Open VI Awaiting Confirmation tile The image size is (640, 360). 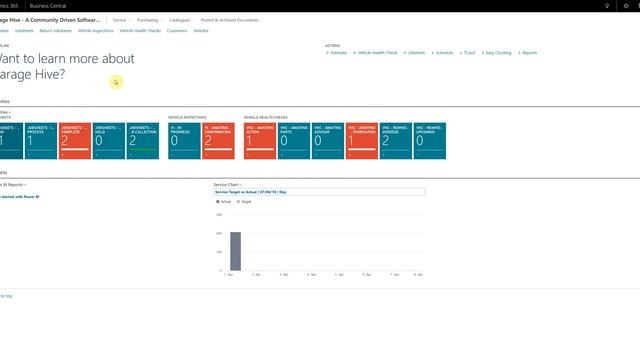pos(218,141)
